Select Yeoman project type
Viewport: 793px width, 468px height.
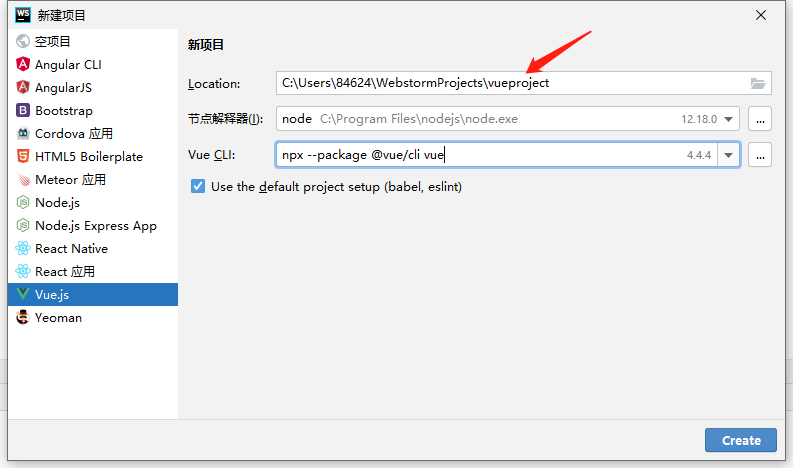coord(93,318)
